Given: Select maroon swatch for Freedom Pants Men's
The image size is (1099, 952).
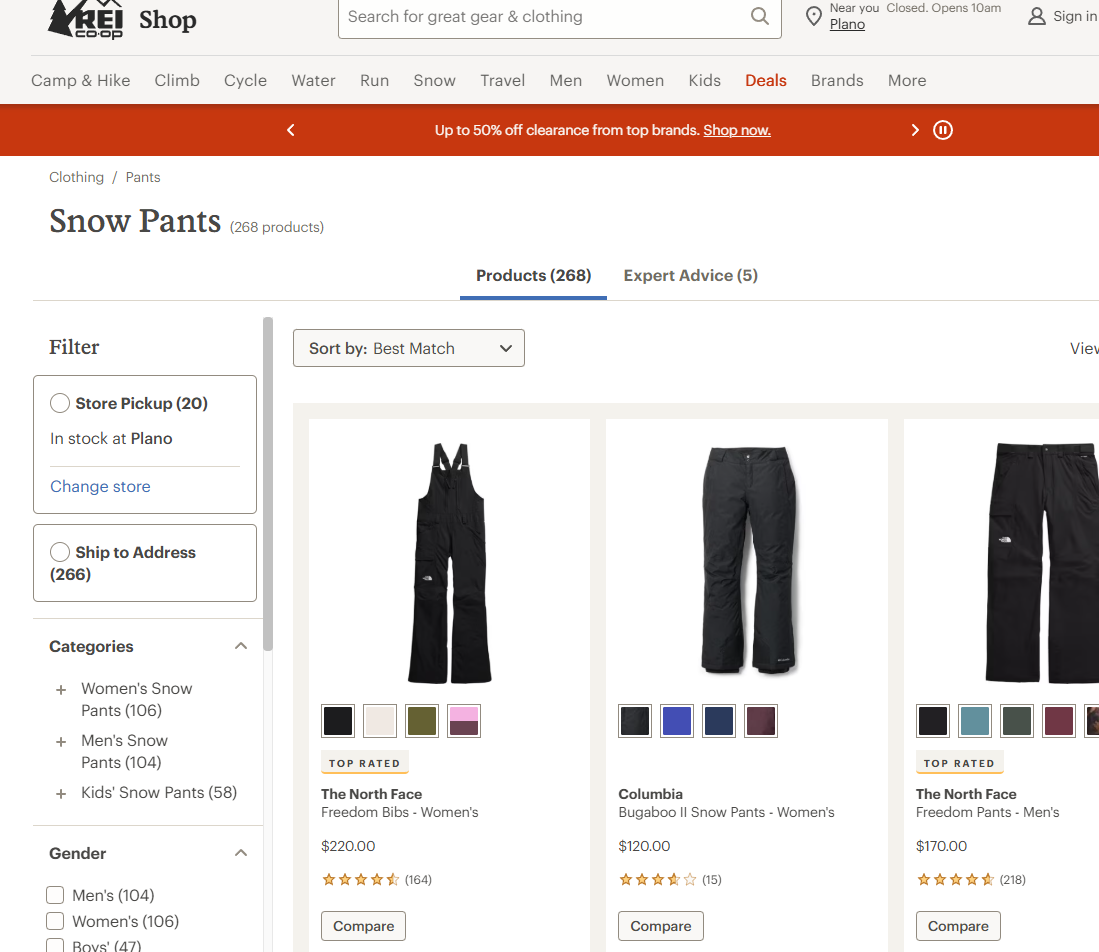Looking at the screenshot, I should [1059, 721].
